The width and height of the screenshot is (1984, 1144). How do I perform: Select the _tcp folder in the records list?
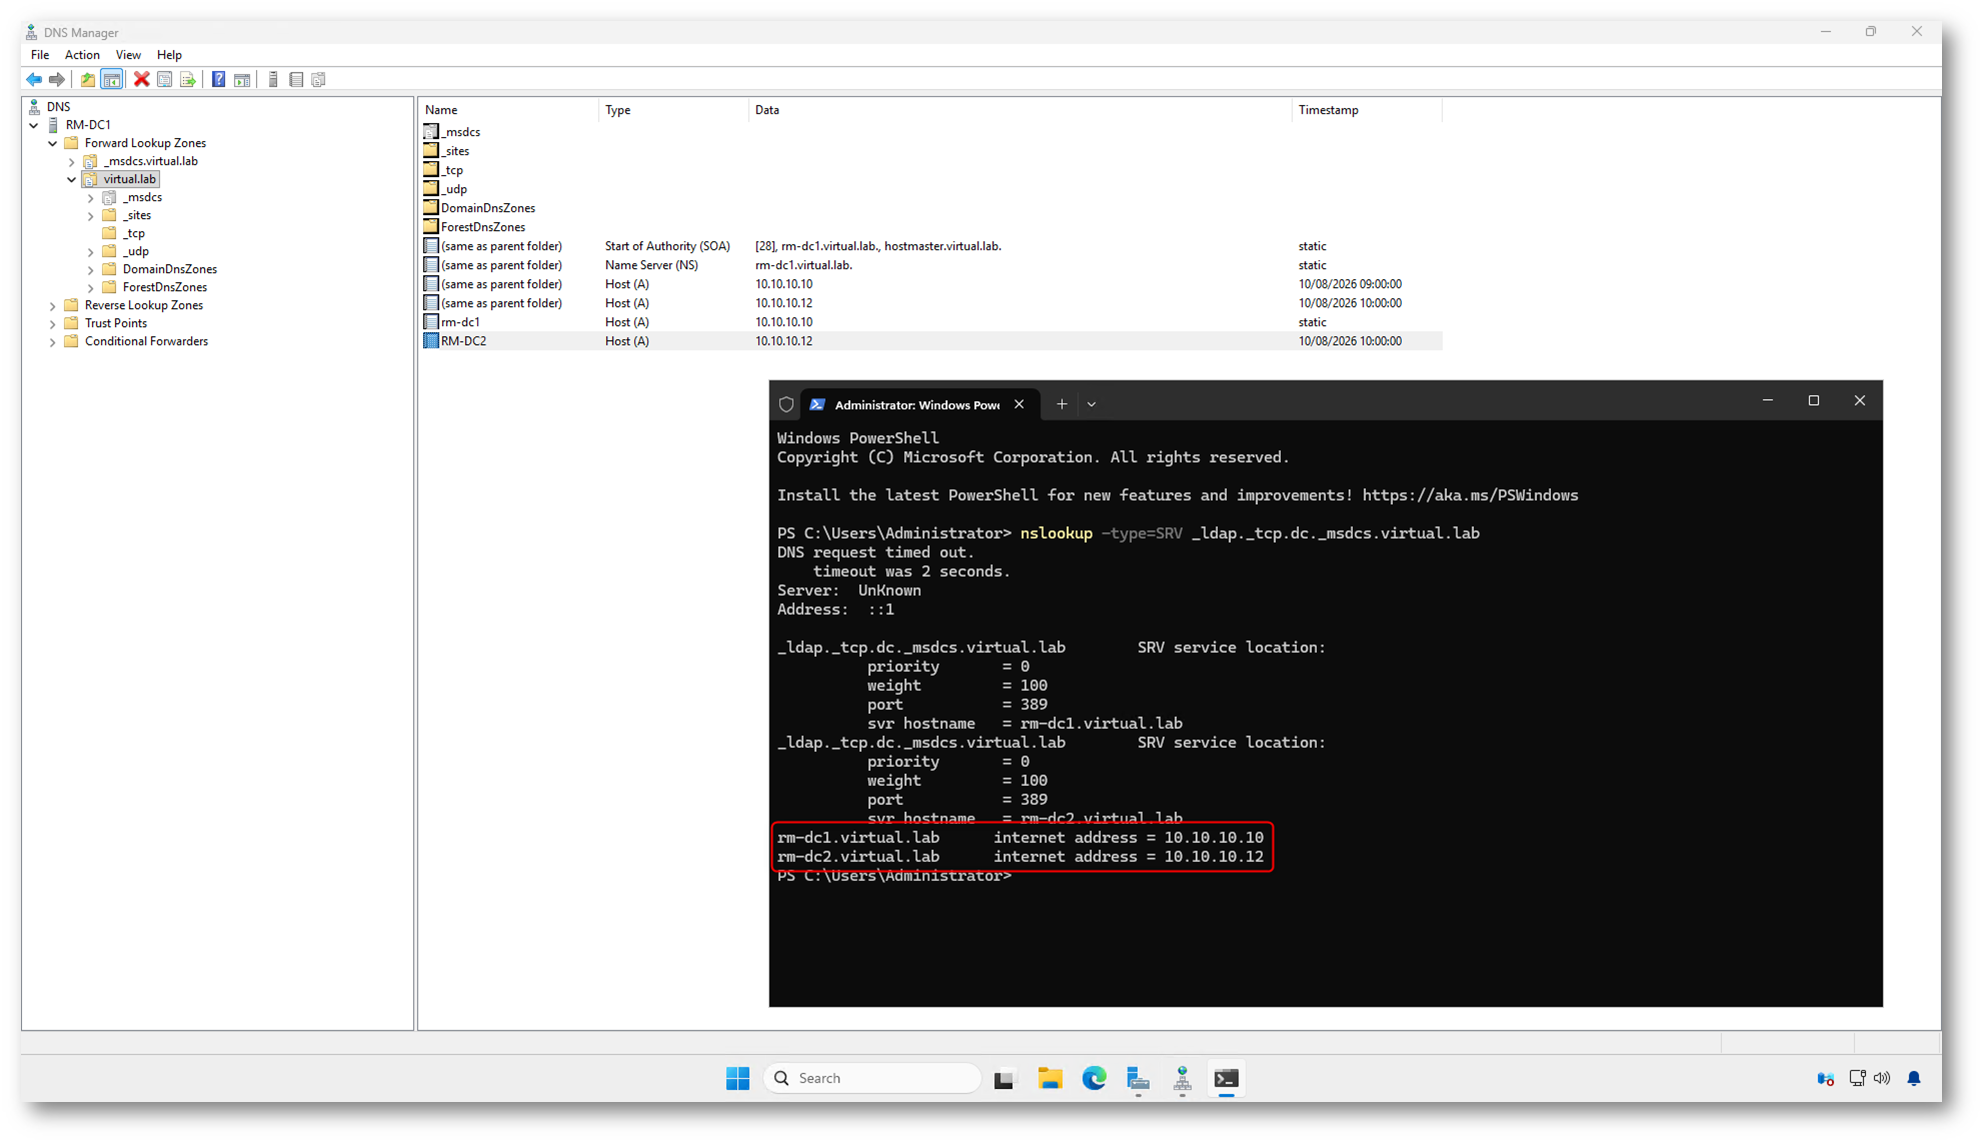point(452,170)
